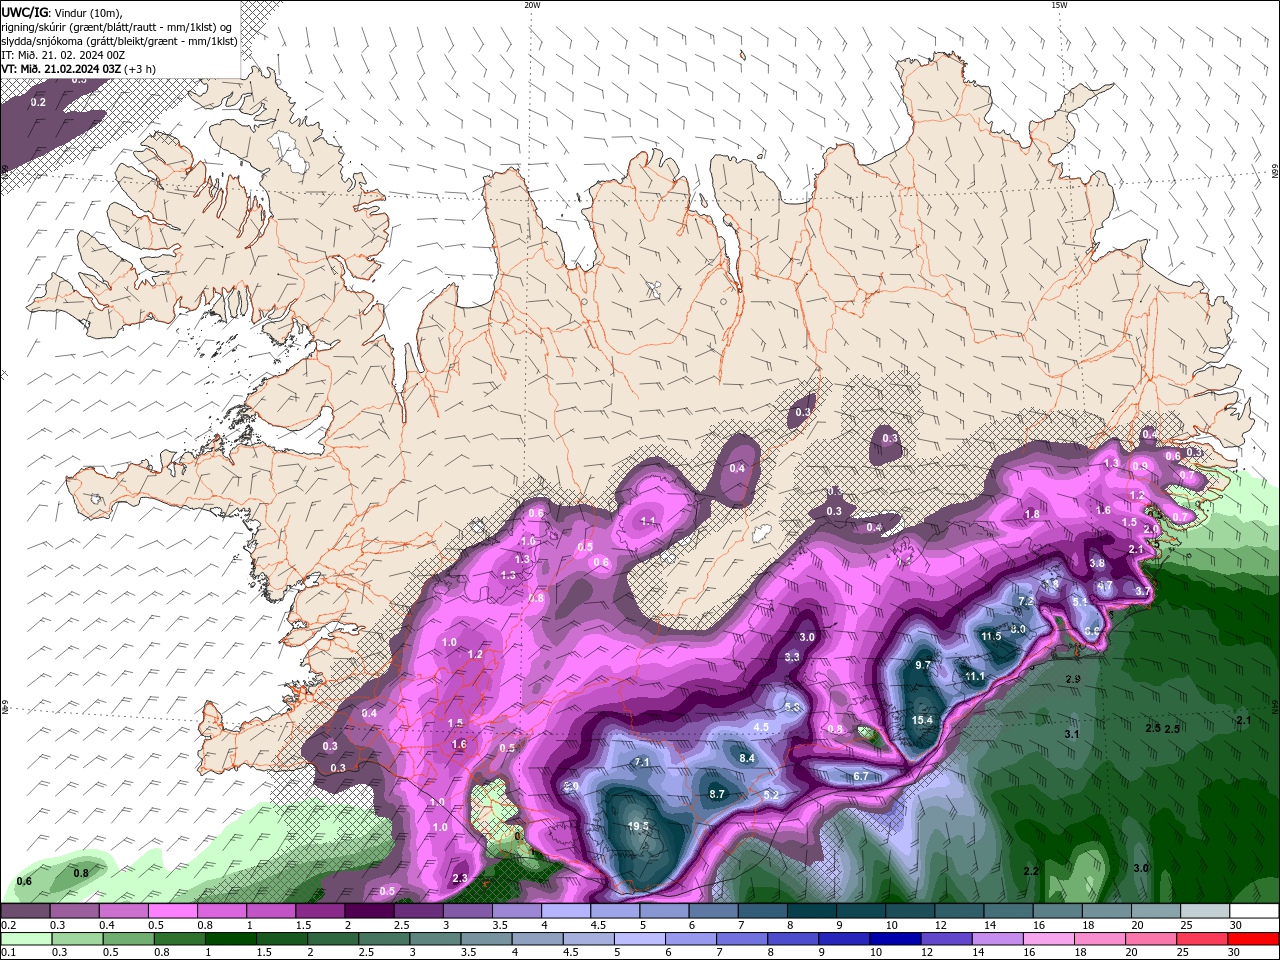Select the white swatch ending the upper legend row
The height and width of the screenshot is (960, 1280).
point(1254,911)
